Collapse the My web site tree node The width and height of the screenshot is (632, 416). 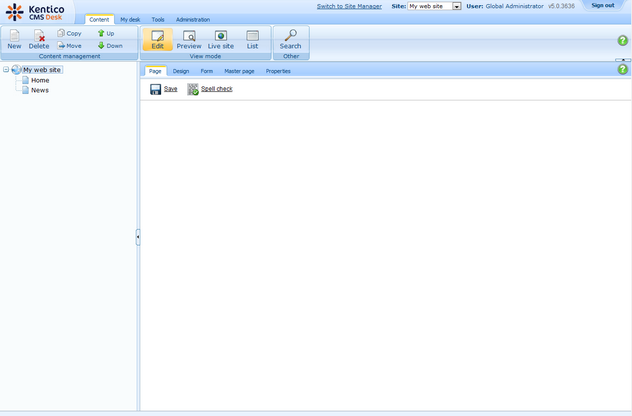[x=6, y=70]
